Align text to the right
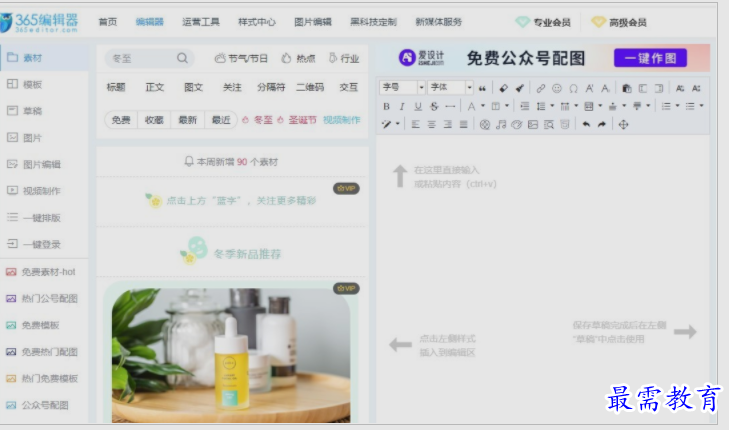729x430 pixels. pyautogui.click(x=448, y=125)
